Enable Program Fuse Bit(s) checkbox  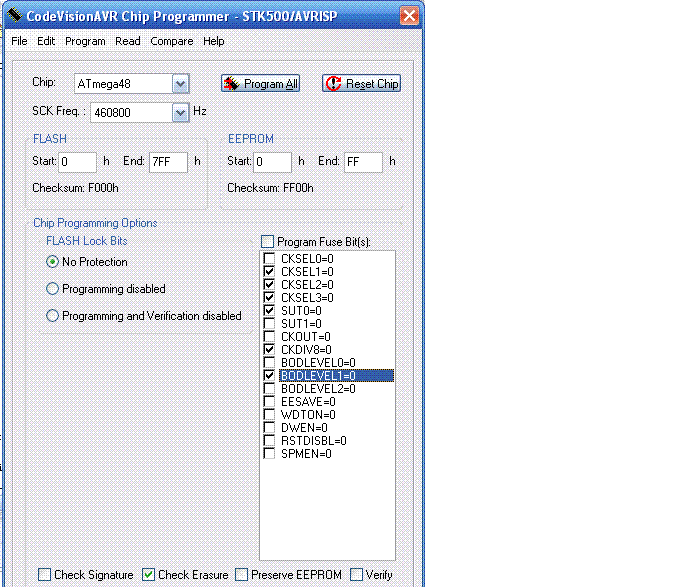pyautogui.click(x=267, y=241)
